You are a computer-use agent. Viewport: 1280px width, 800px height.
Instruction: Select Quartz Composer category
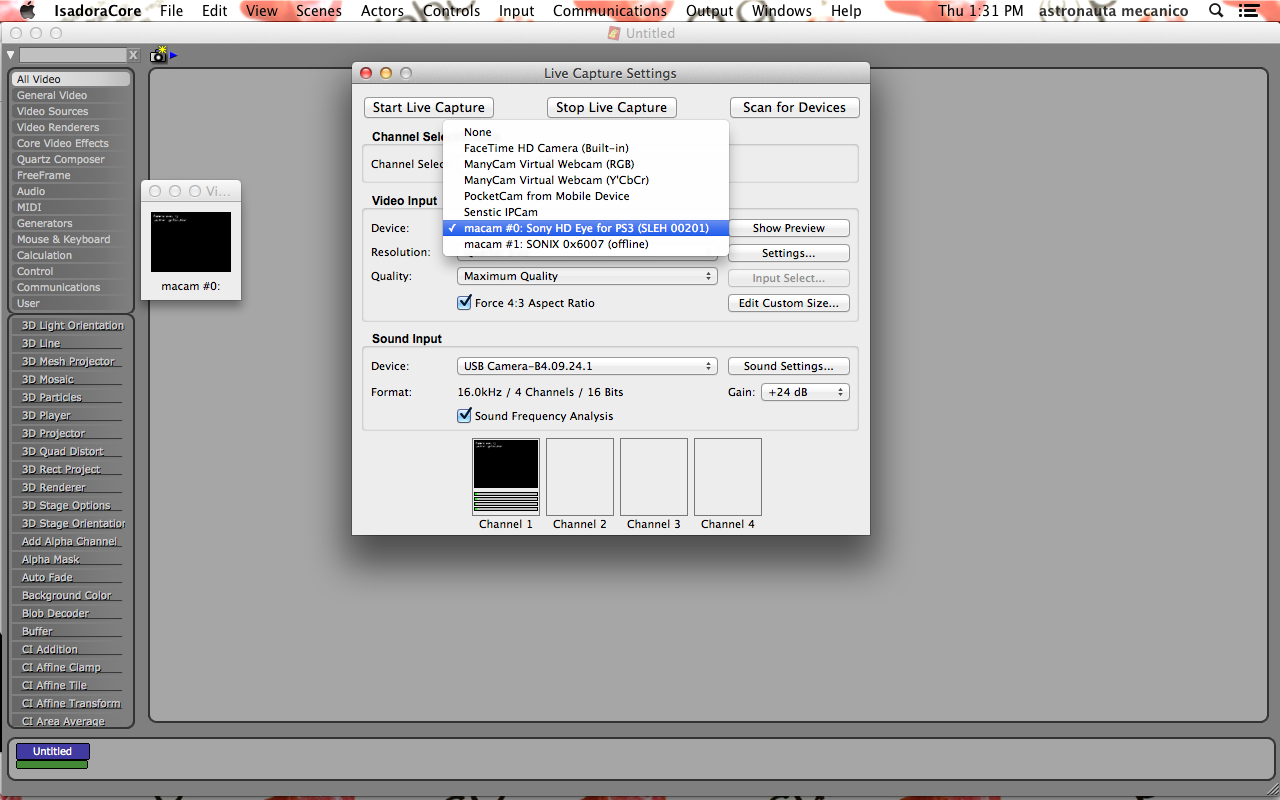(70, 159)
